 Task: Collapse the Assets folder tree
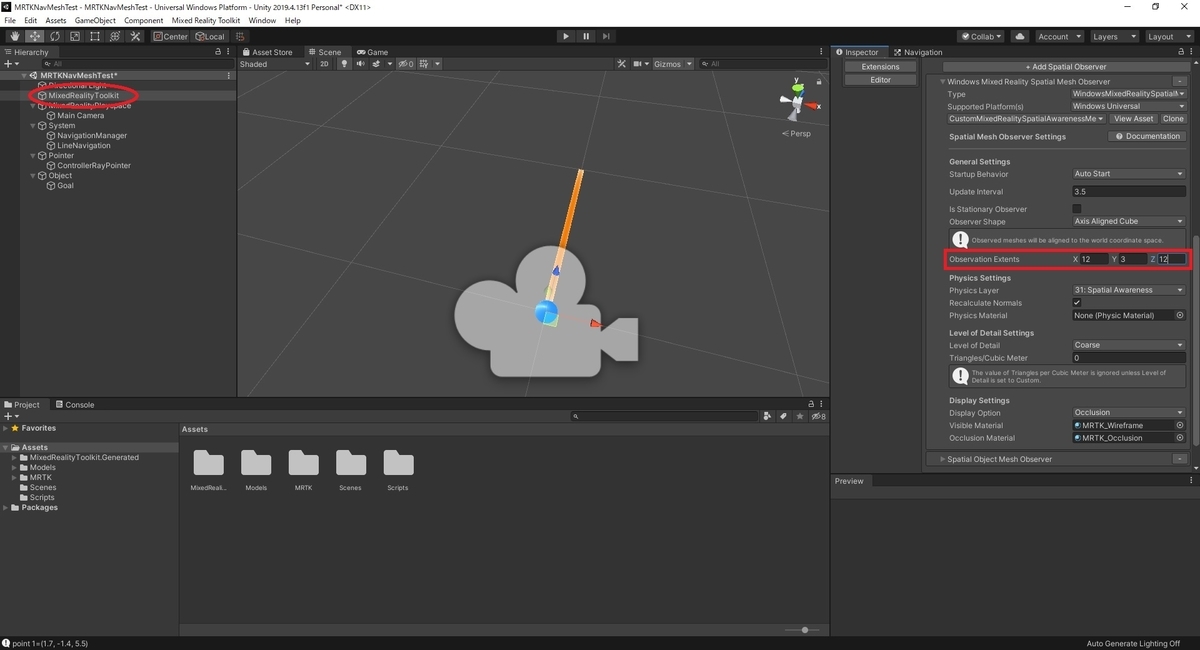point(6,448)
